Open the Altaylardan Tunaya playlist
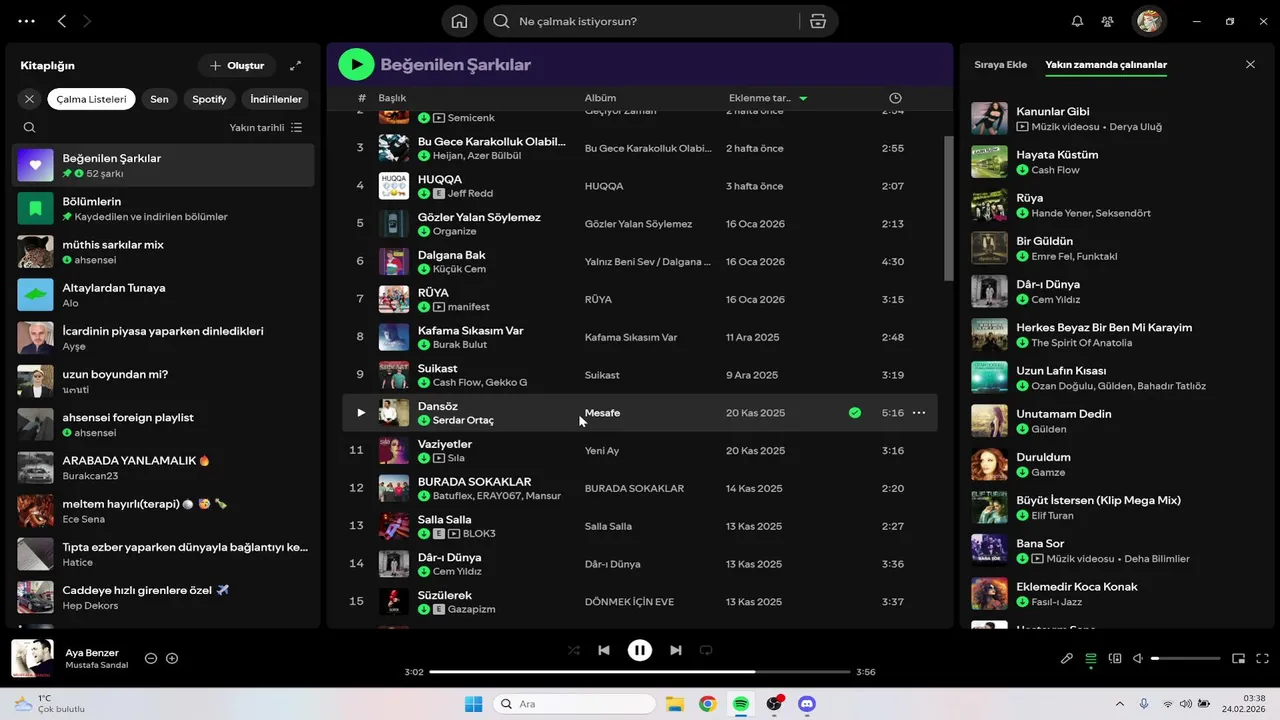The height and width of the screenshot is (720, 1280). [x=163, y=294]
